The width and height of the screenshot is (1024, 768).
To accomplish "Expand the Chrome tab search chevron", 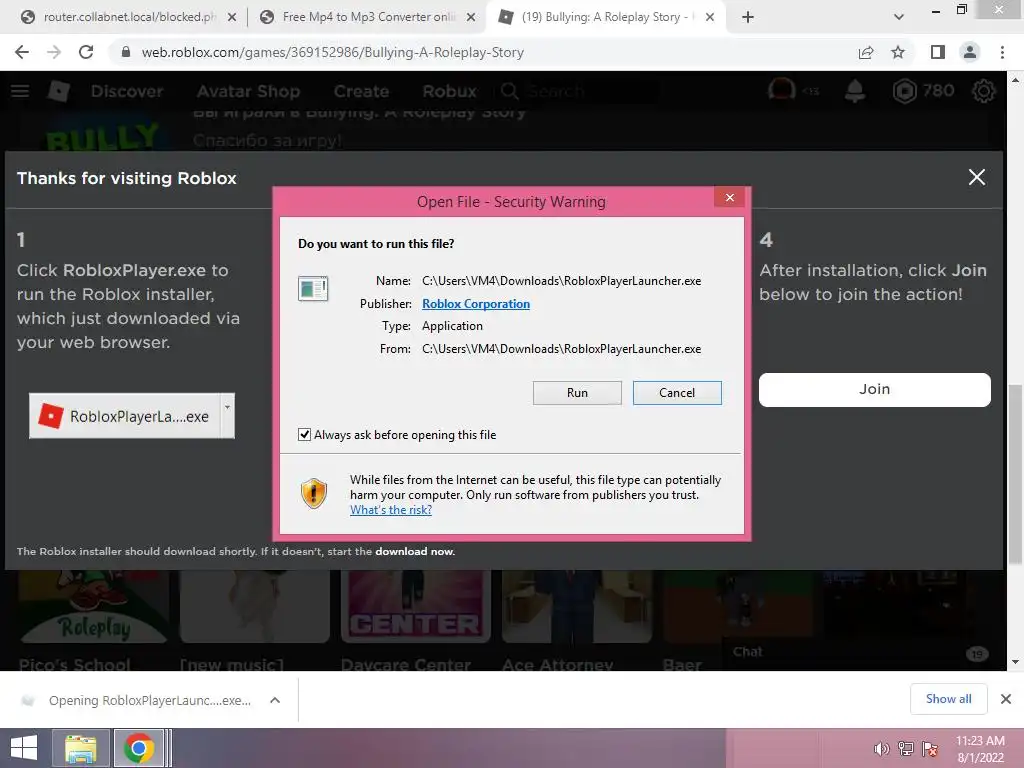I will click(x=899, y=18).
